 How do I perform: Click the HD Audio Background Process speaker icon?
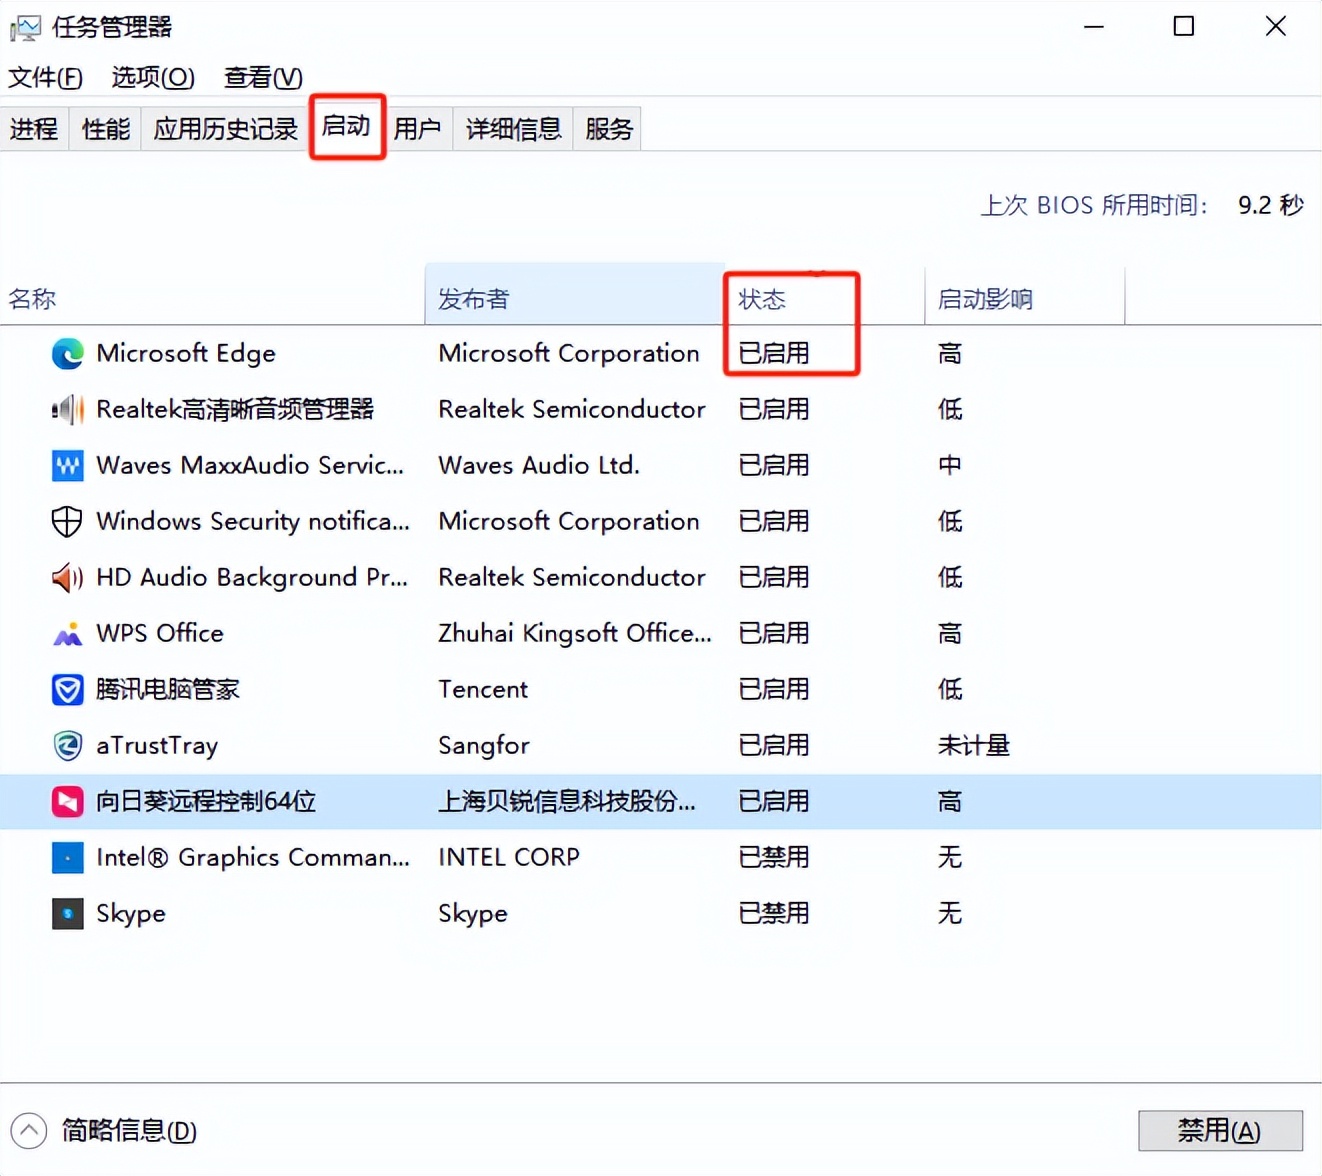[x=67, y=577]
